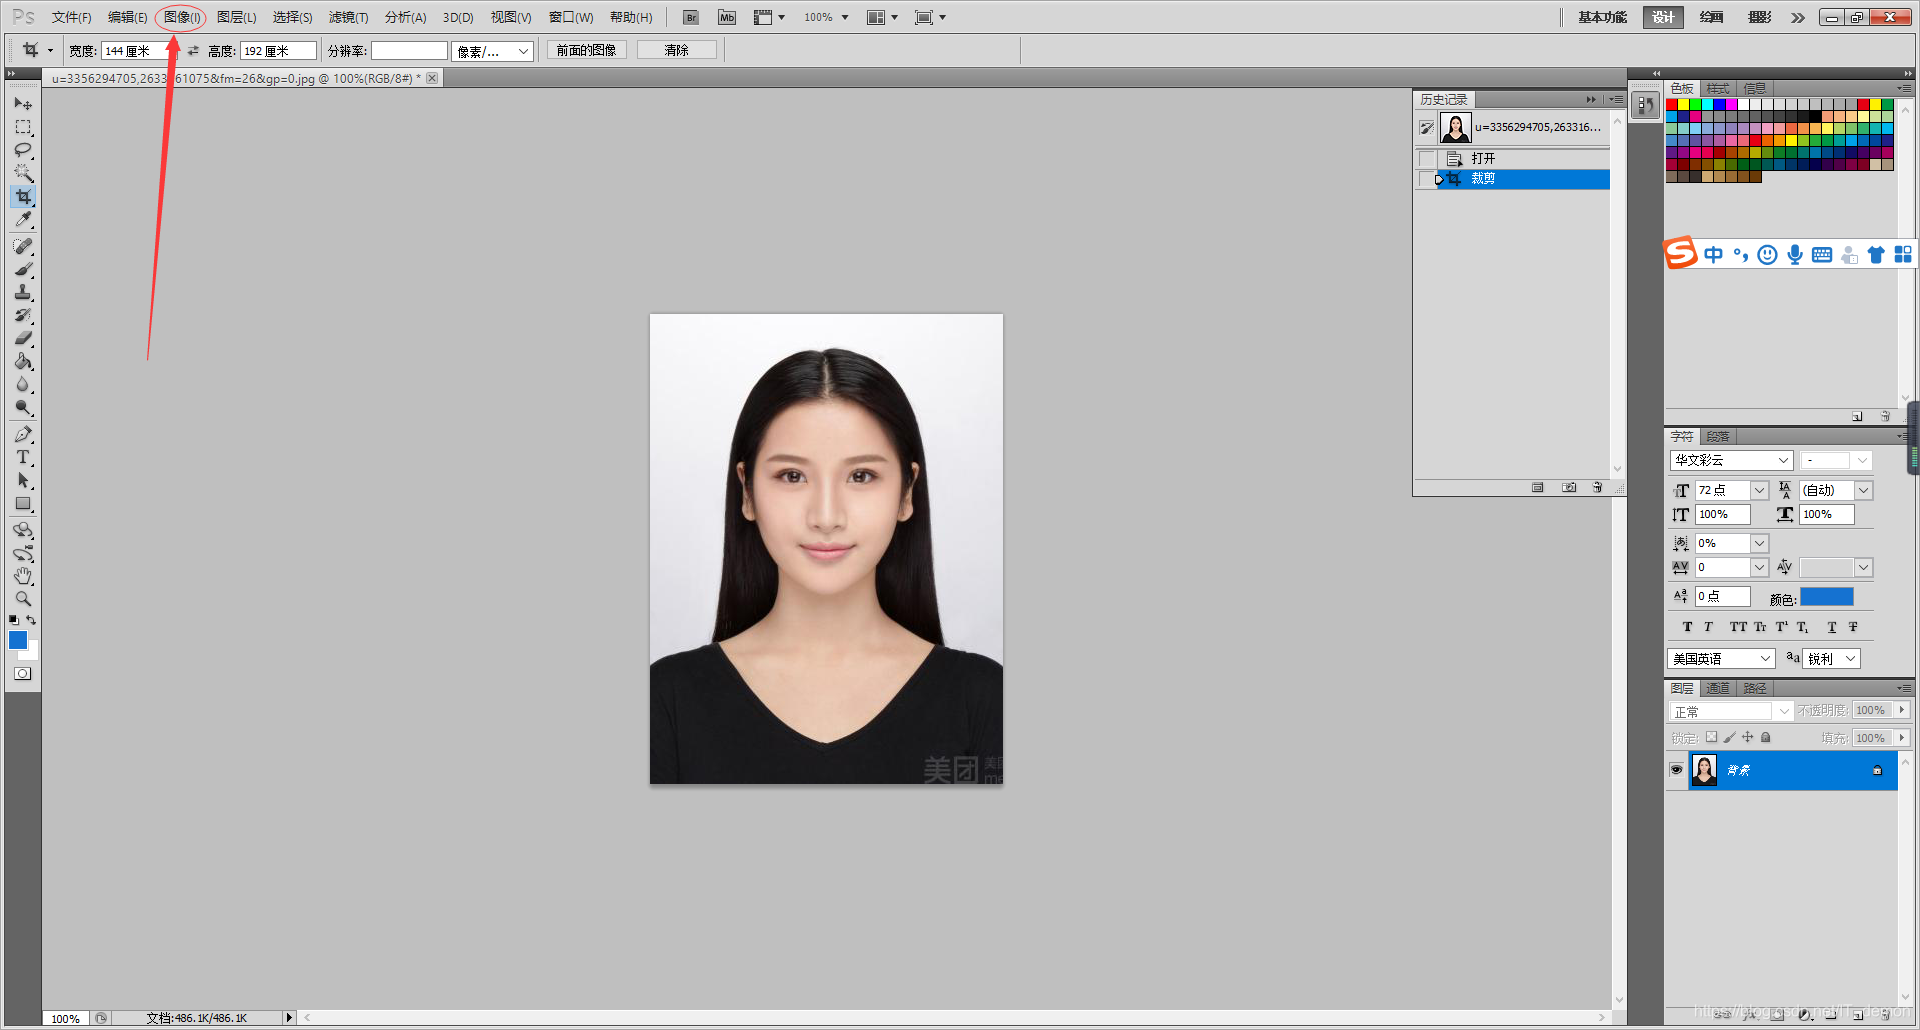Toggle All Caps text style

click(1738, 627)
